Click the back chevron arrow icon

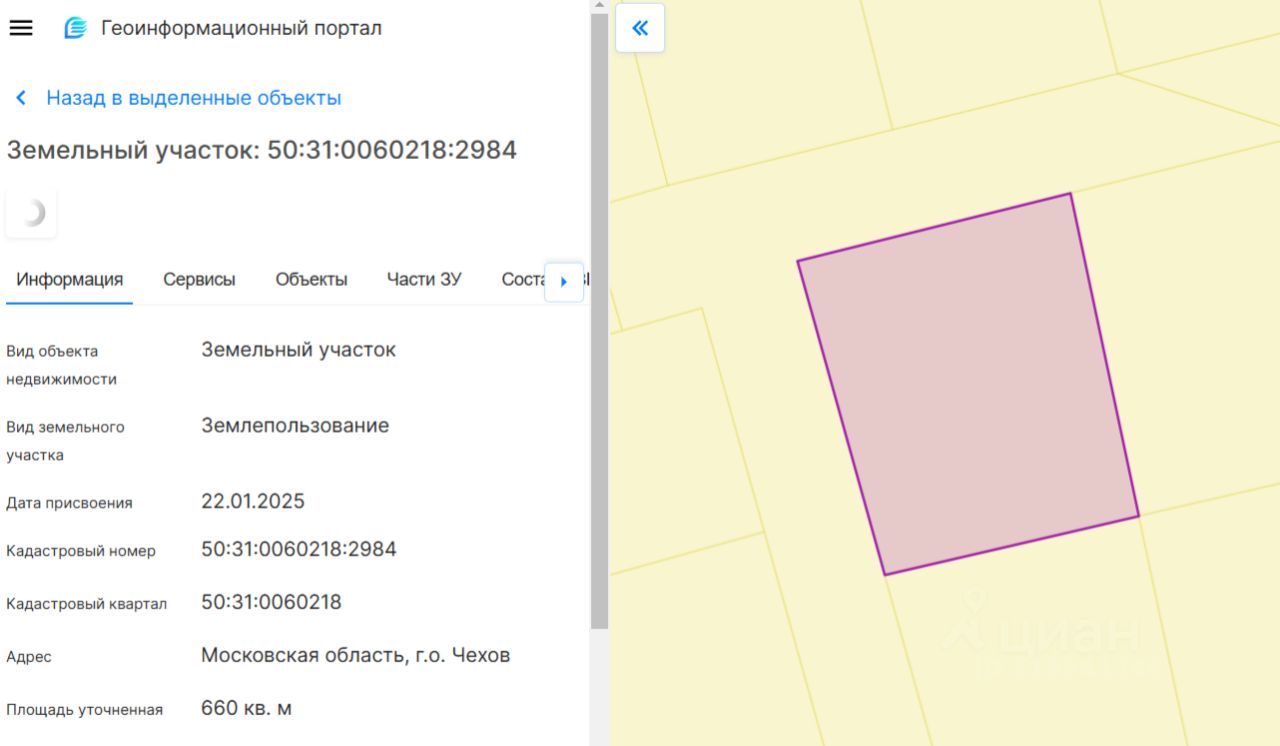(x=21, y=98)
